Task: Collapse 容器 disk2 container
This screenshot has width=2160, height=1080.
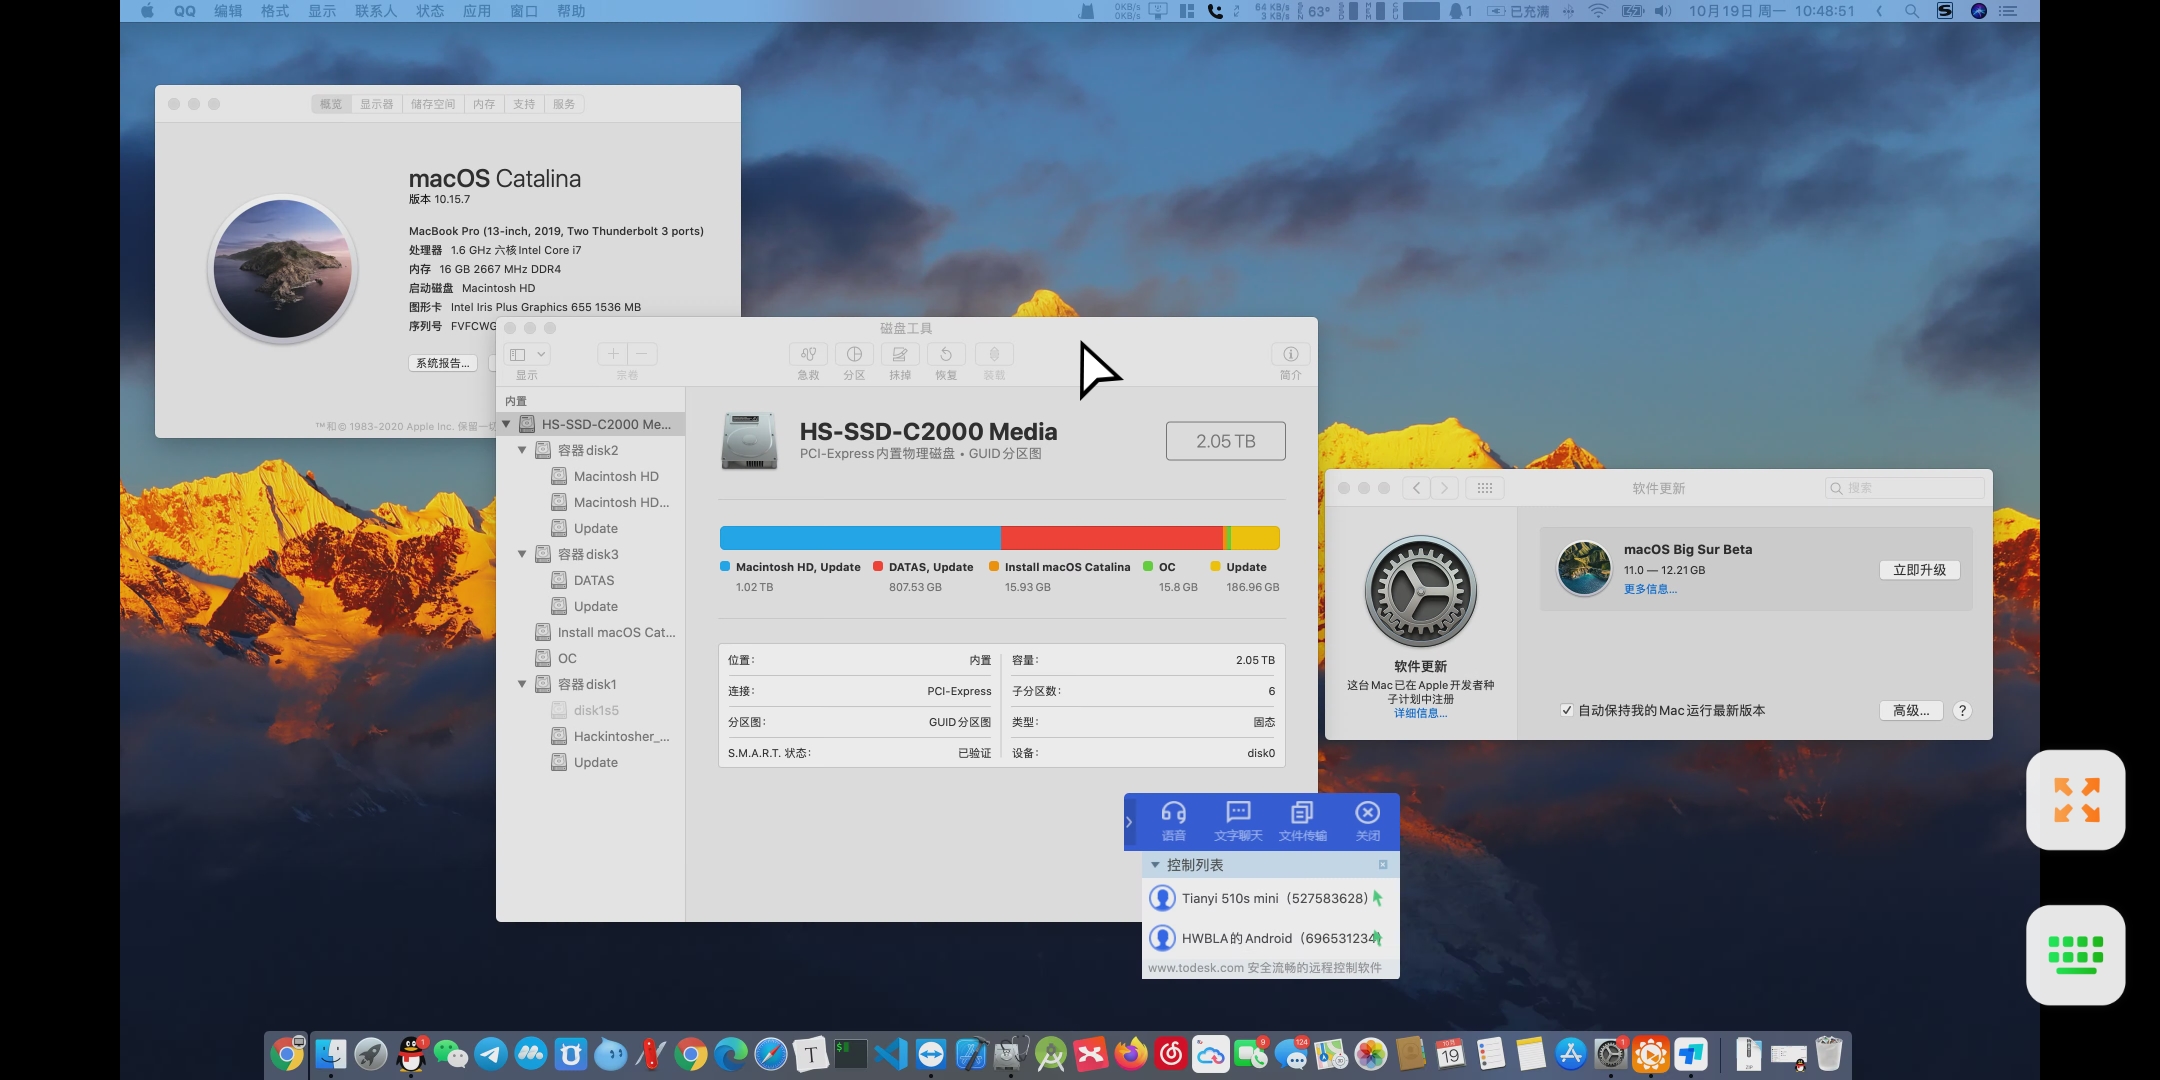Action: click(522, 450)
